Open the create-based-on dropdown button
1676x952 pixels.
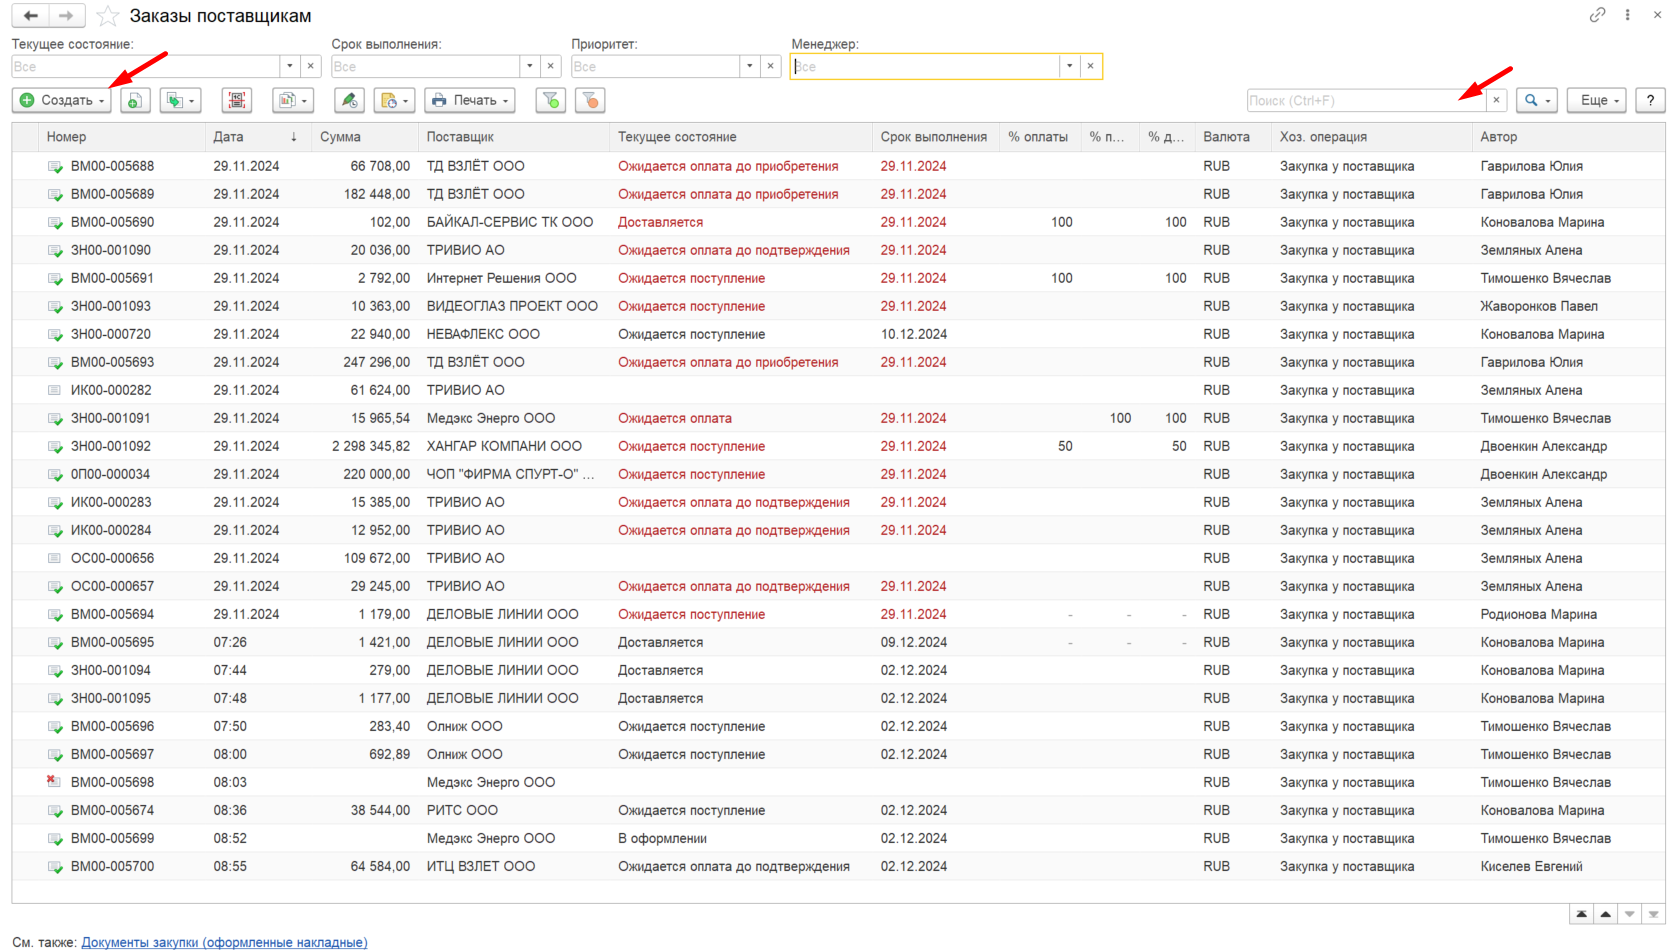coord(181,100)
